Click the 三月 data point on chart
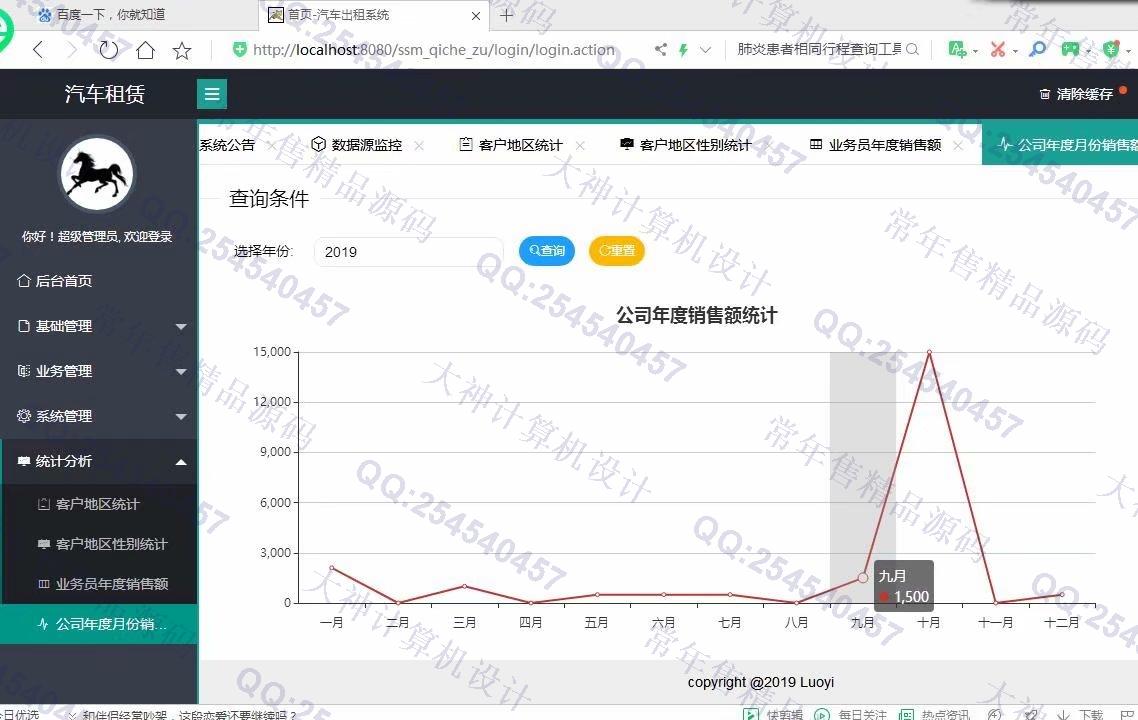Viewport: 1138px width, 720px height. pyautogui.click(x=464, y=586)
